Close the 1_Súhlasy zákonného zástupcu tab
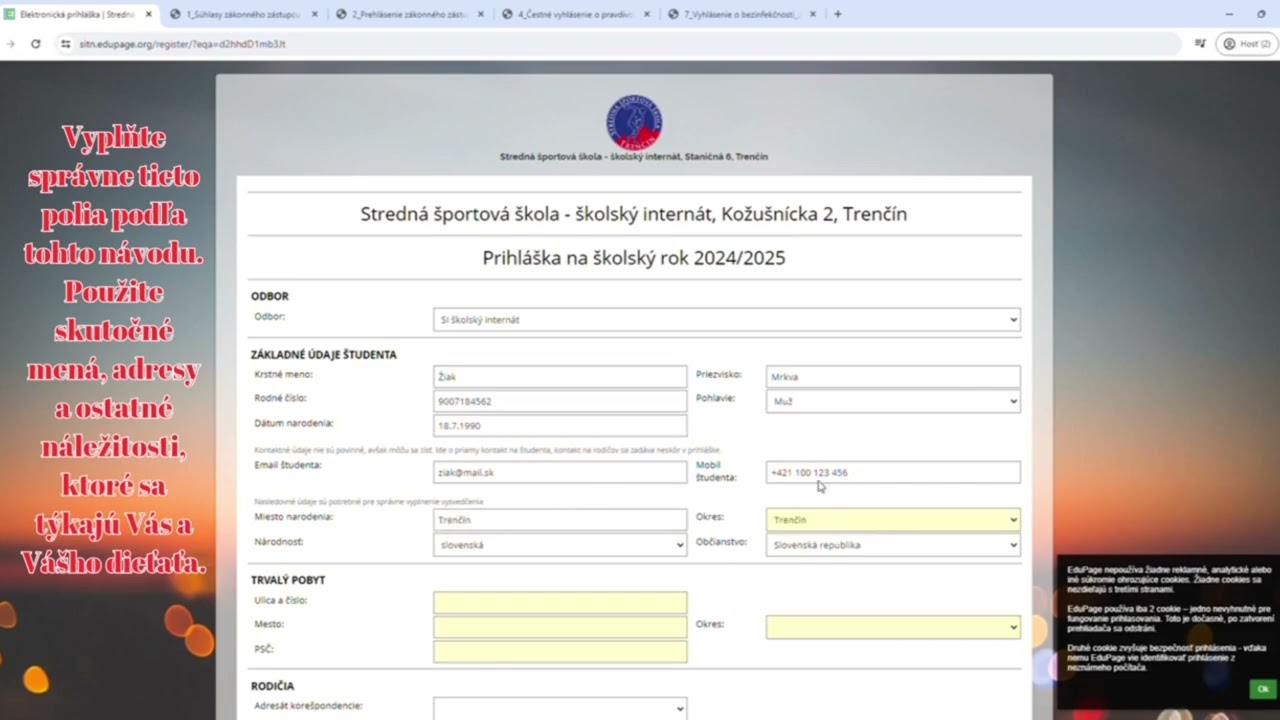 point(315,14)
